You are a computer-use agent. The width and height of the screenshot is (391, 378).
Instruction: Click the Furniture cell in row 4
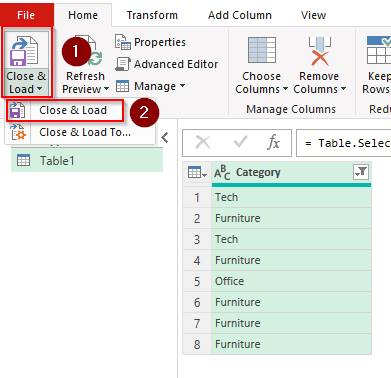pos(291,260)
